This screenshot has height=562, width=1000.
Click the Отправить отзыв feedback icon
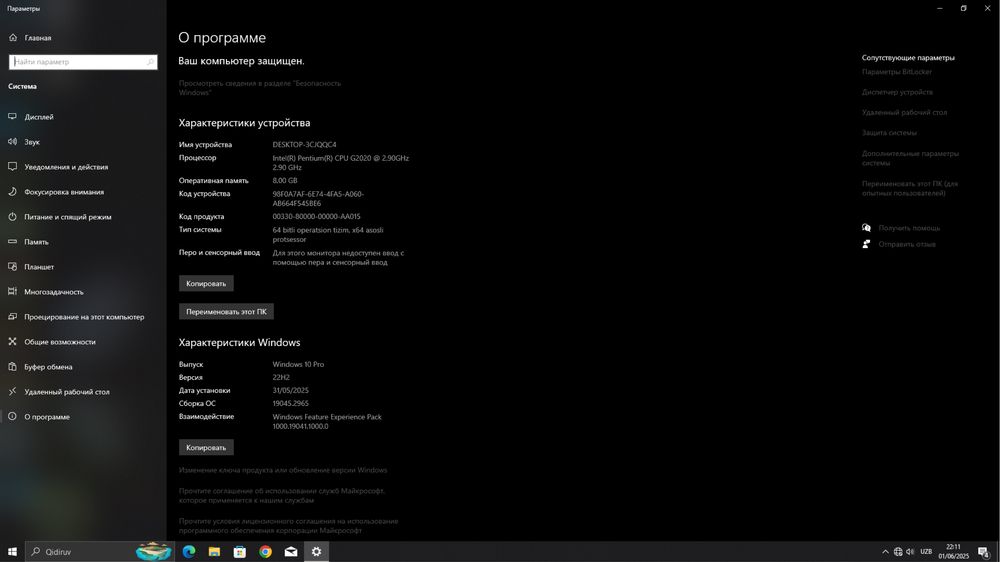[x=866, y=244]
